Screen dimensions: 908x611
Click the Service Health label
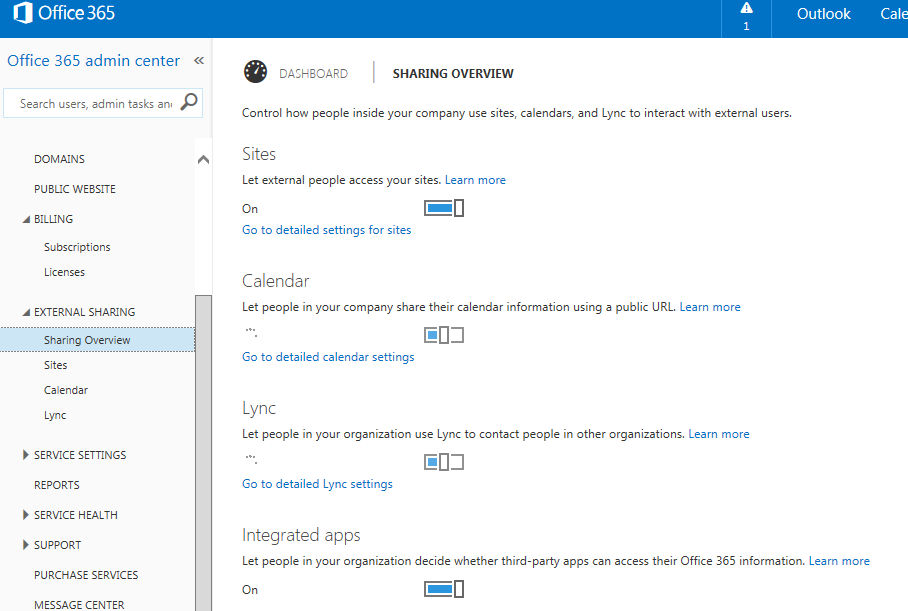(76, 515)
